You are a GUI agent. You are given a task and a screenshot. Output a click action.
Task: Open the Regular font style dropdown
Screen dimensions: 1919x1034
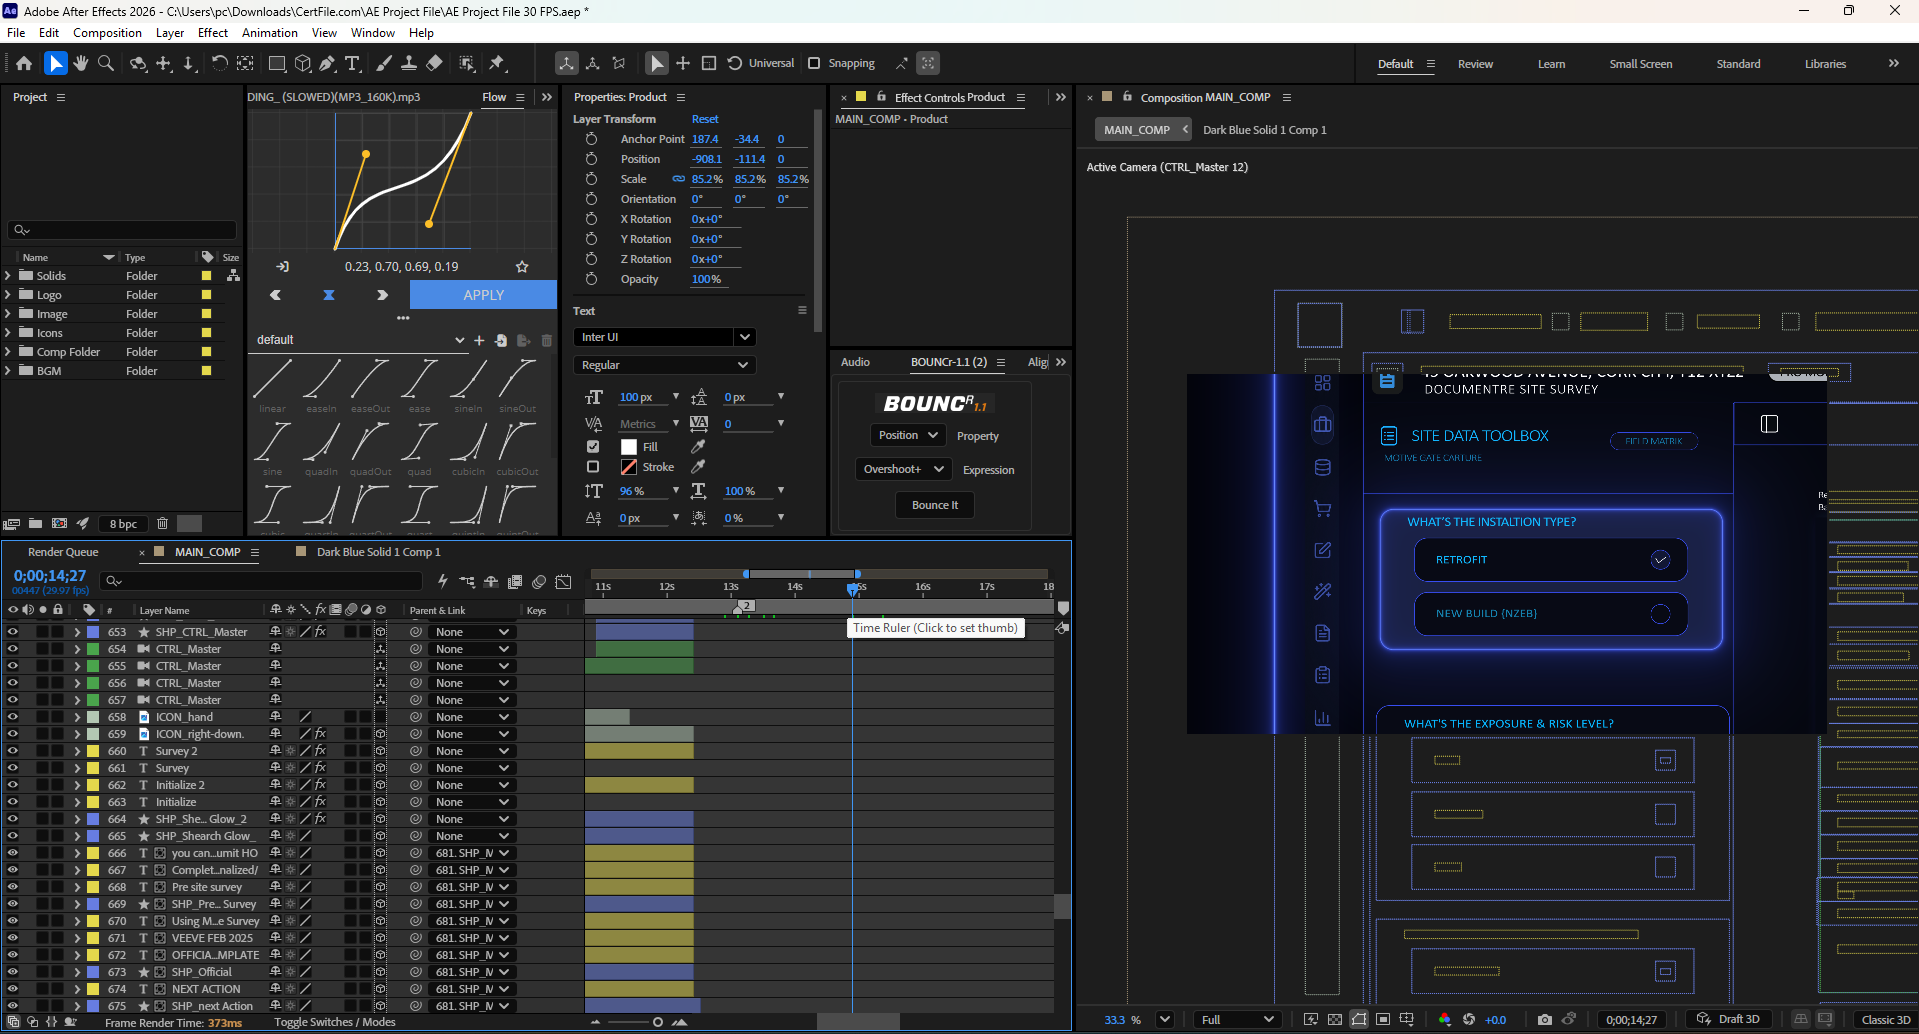click(664, 365)
